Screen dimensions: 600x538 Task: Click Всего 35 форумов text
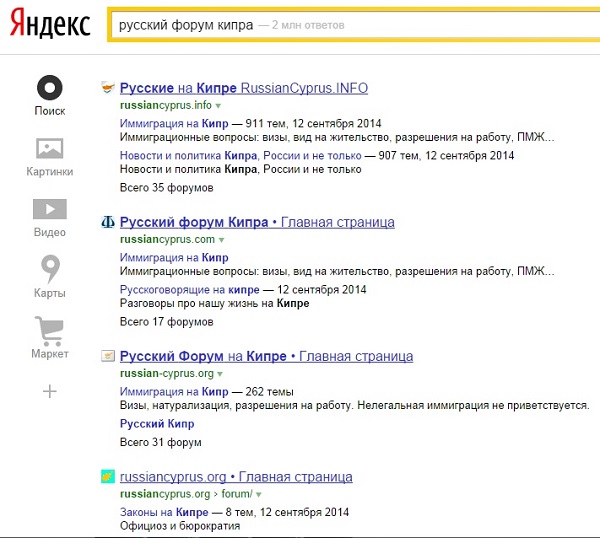(x=166, y=188)
